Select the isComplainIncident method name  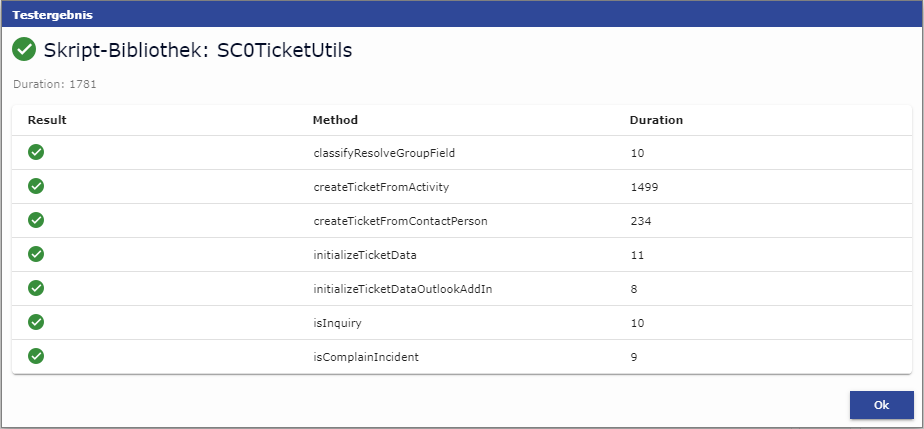(x=366, y=357)
